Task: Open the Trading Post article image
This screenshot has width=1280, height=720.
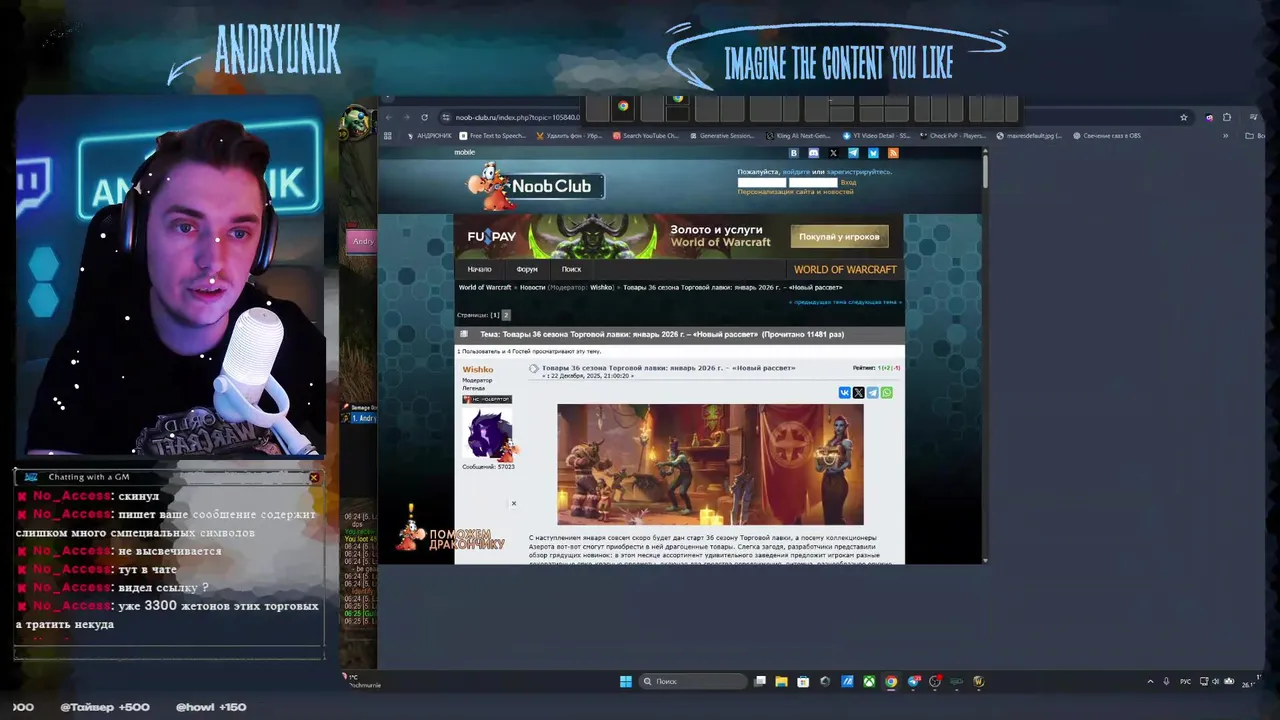Action: pos(710,464)
